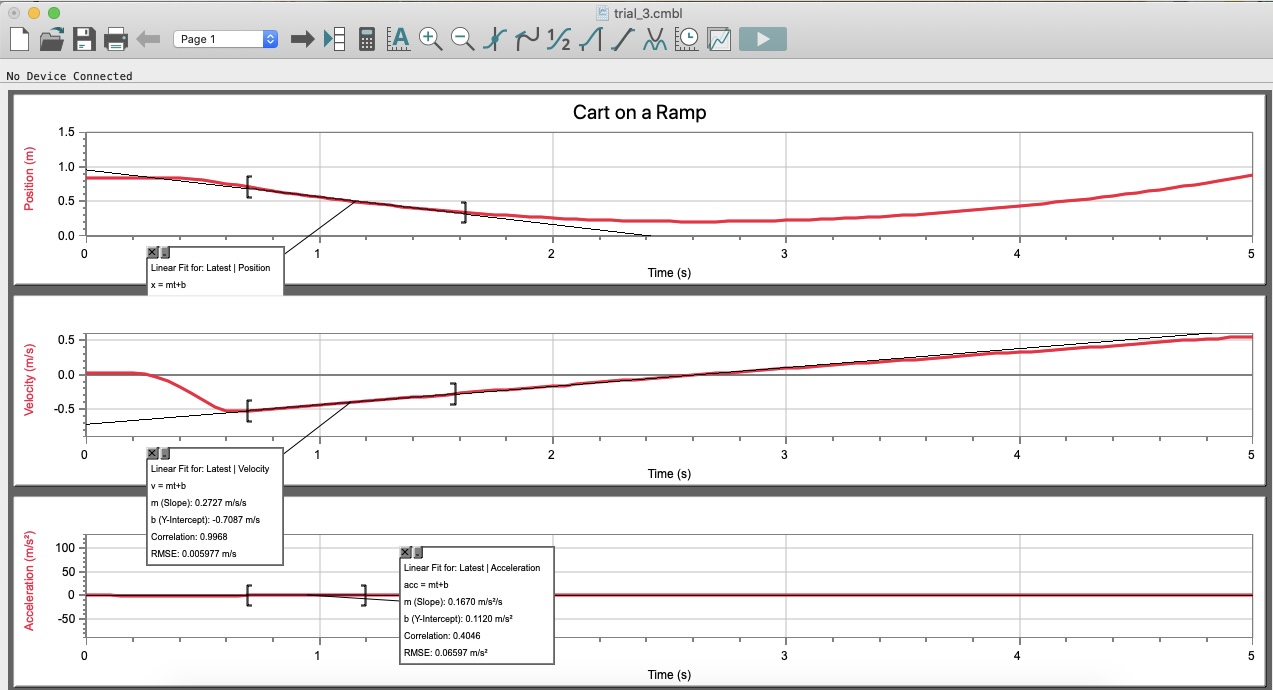This screenshot has height=690, width=1273.
Task: Select the right fit bracket on the position graph
Action: [x=464, y=212]
